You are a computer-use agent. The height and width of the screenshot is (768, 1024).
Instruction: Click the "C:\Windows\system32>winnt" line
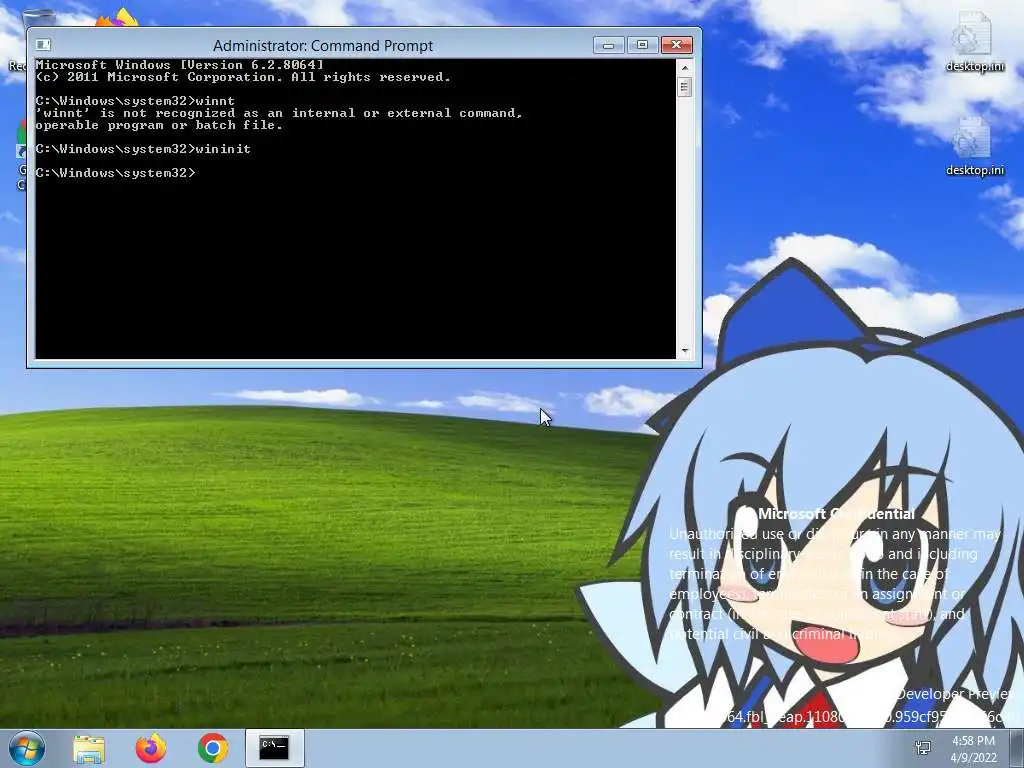coord(135,101)
